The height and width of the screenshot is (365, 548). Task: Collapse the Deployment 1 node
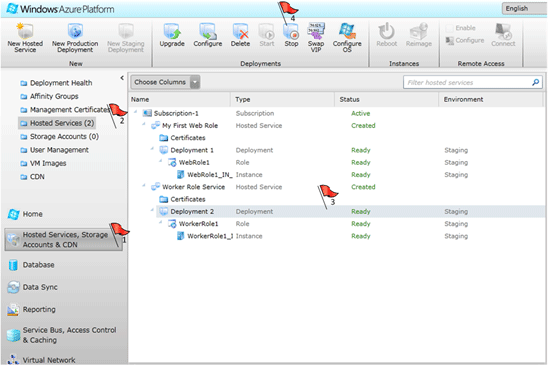[x=152, y=149]
